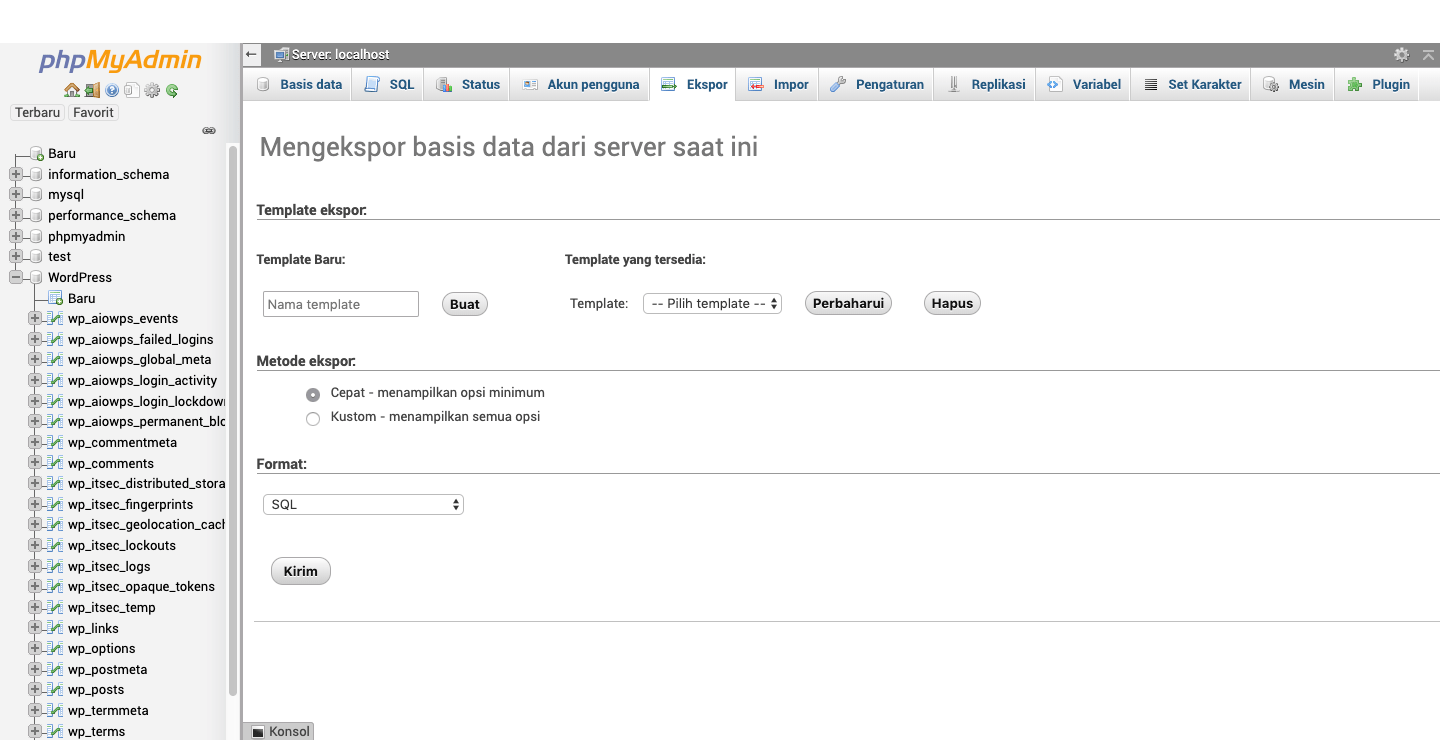Reload navigation panel with green arrow icon
The width and height of the screenshot is (1440, 740).
(172, 90)
